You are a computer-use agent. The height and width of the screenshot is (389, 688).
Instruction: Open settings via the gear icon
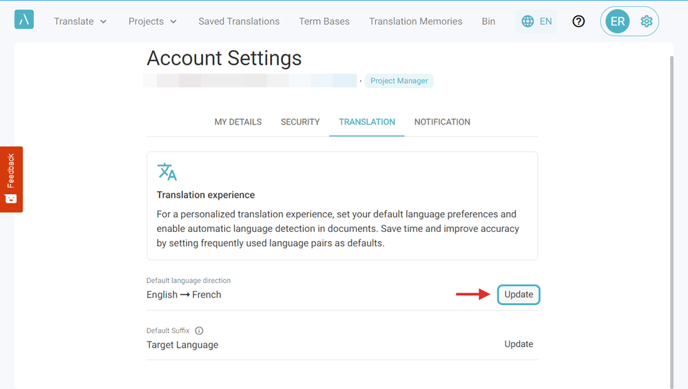646,21
